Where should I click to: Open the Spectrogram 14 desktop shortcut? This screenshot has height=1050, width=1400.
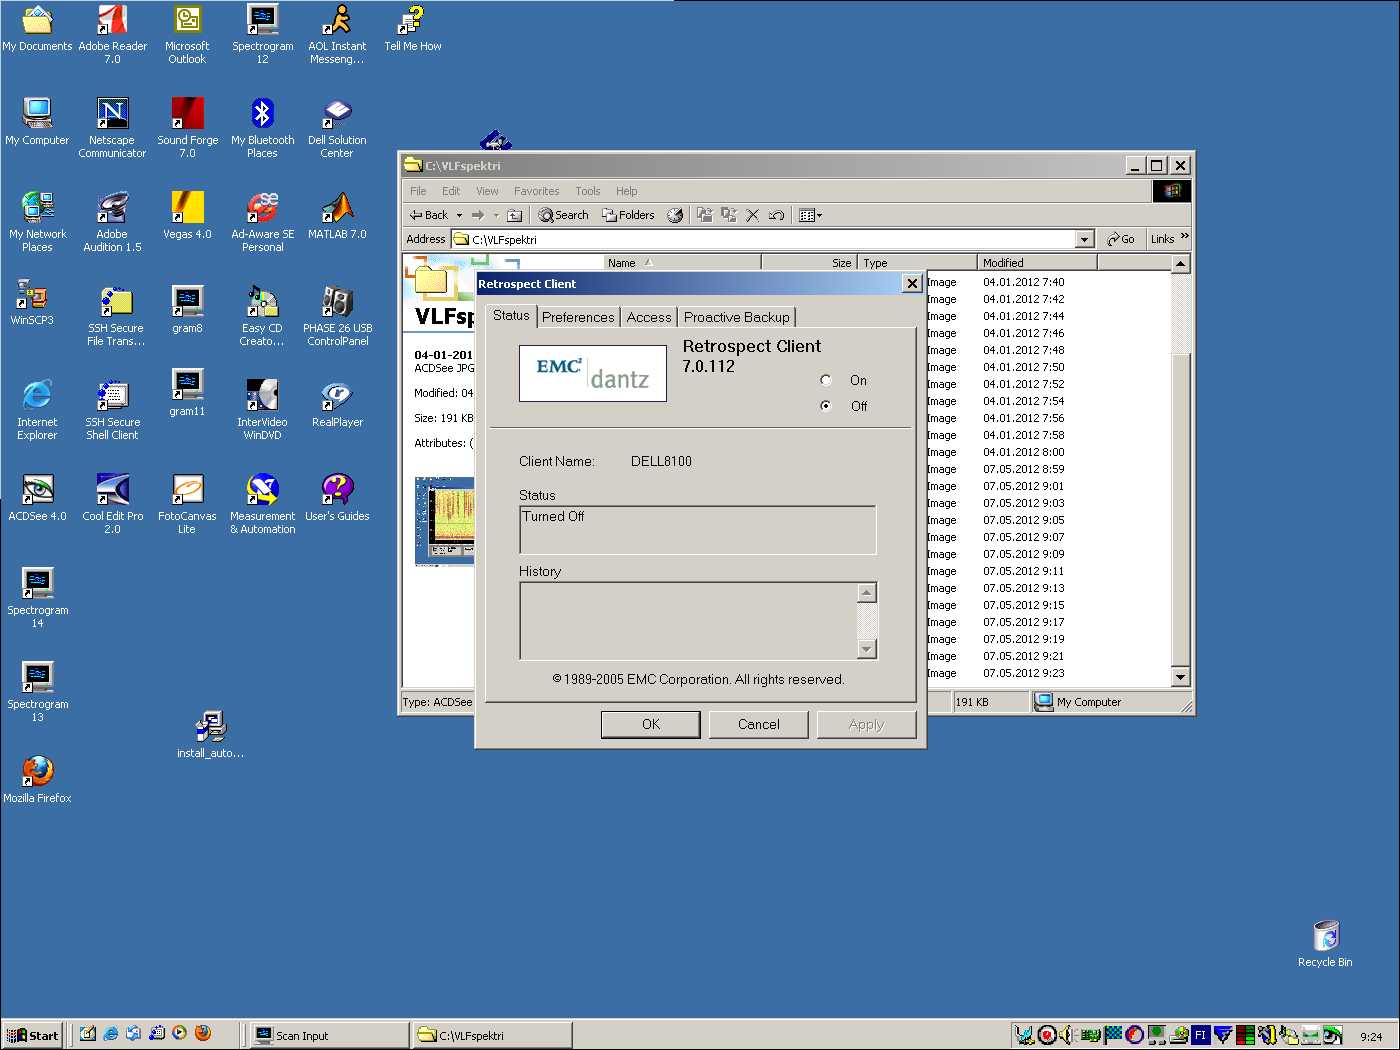coord(37,598)
